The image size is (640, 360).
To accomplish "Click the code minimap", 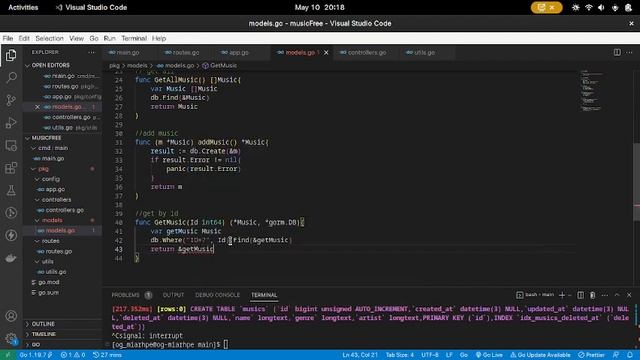I will (x=591, y=91).
